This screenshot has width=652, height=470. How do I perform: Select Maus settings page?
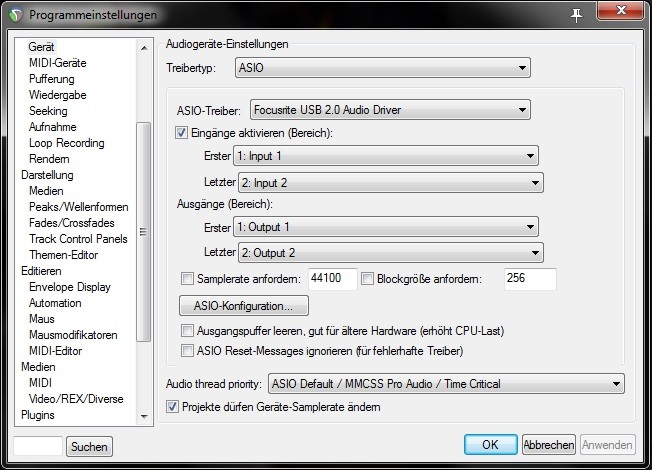42,319
